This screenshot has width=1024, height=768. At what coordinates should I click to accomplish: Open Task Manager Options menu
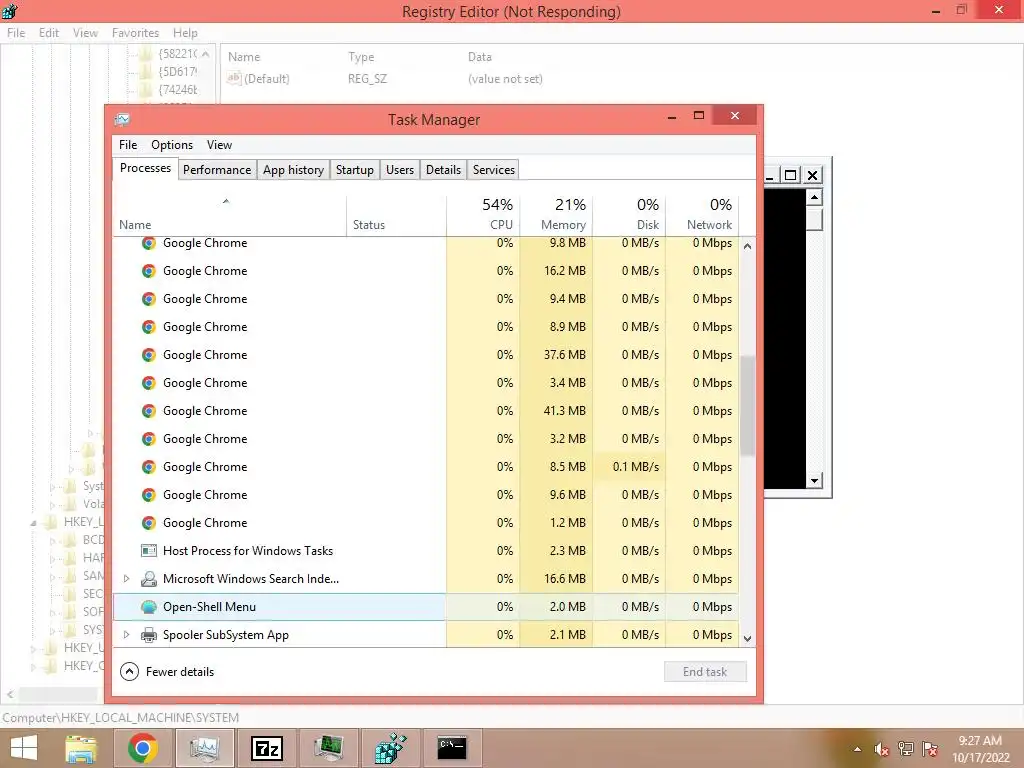click(x=172, y=145)
